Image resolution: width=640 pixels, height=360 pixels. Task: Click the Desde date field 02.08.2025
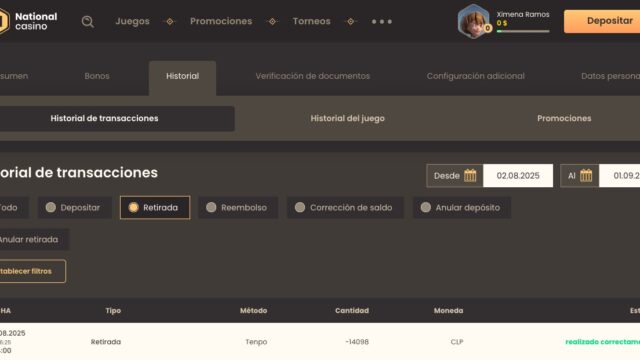pos(518,176)
